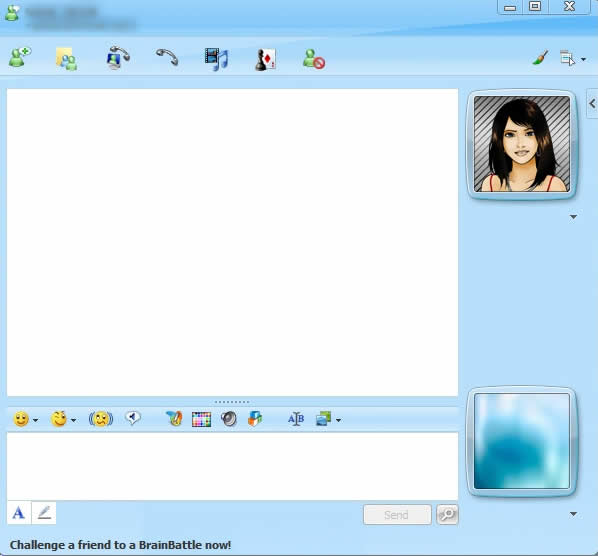Open the show menu dropdown arrow
Viewport: 598px width, 556px height.
tap(583, 59)
